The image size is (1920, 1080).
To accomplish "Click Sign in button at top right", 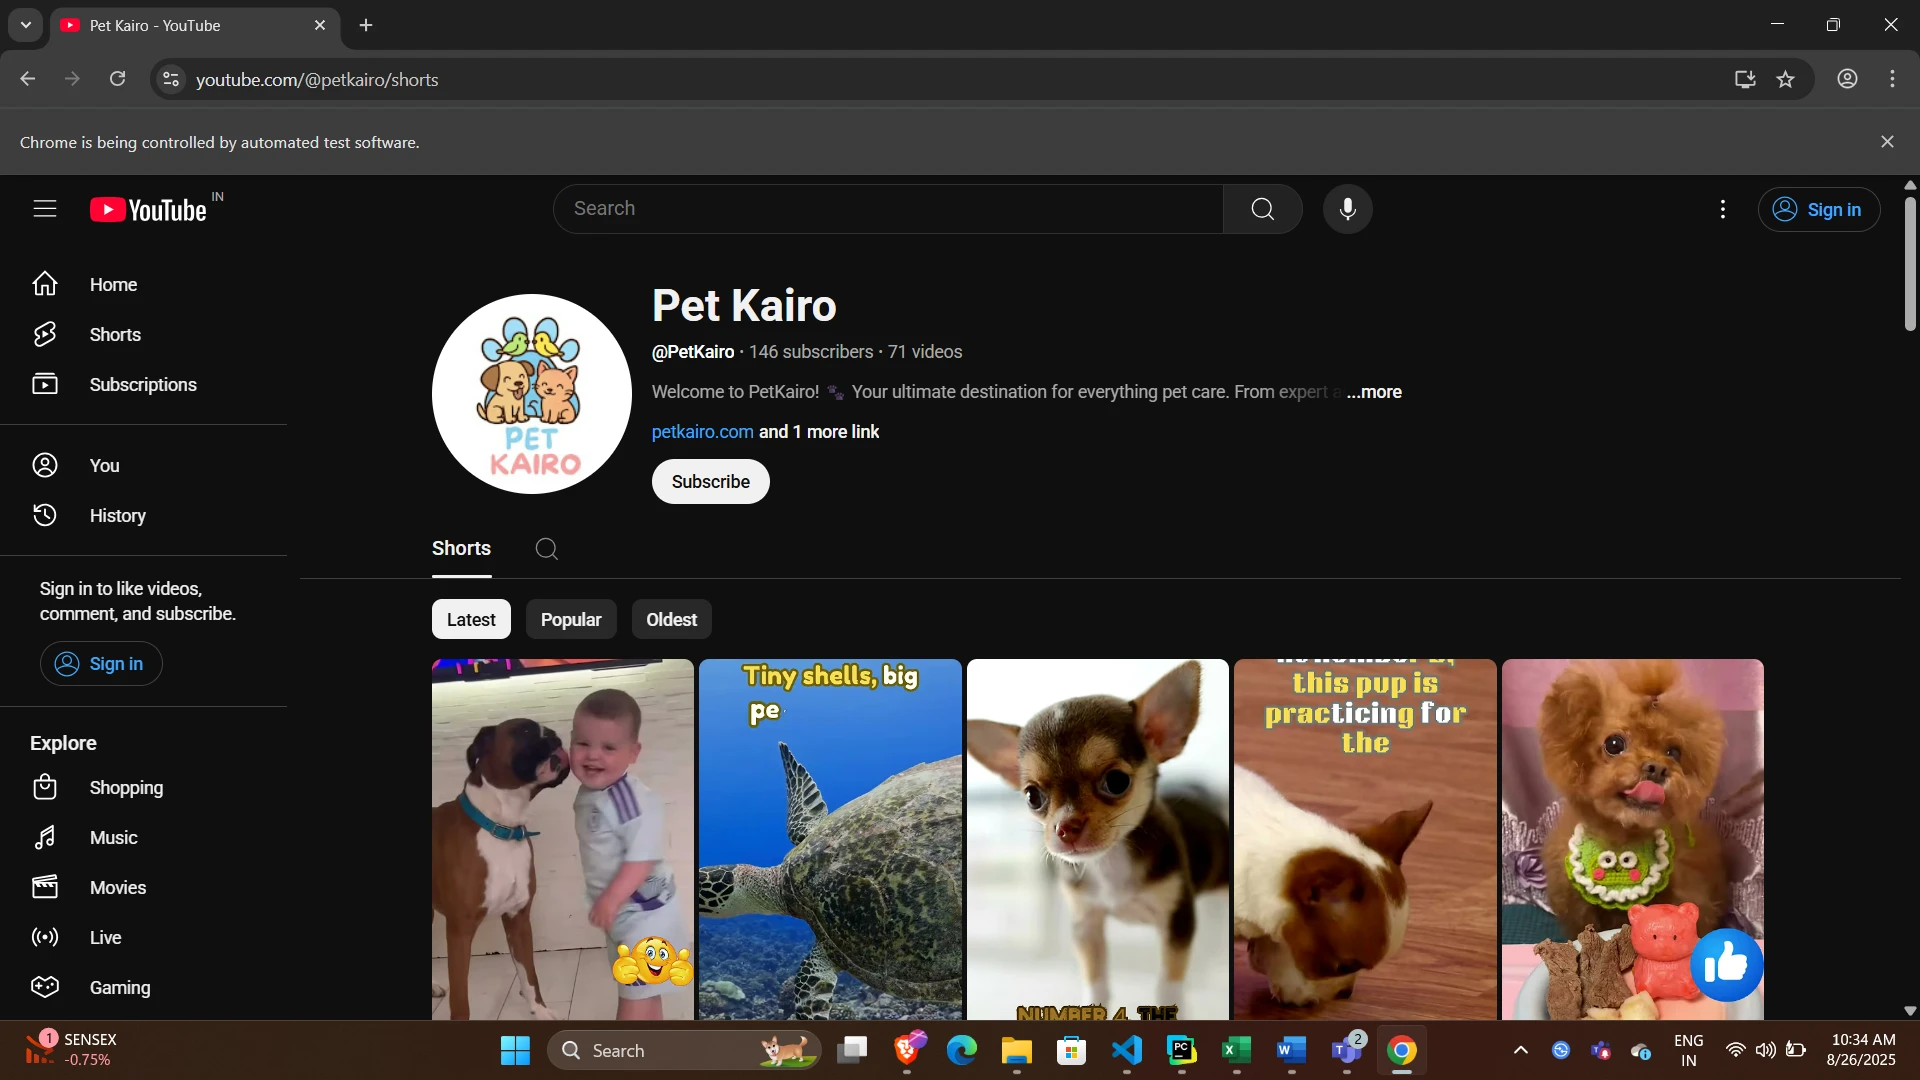I will tap(1819, 209).
